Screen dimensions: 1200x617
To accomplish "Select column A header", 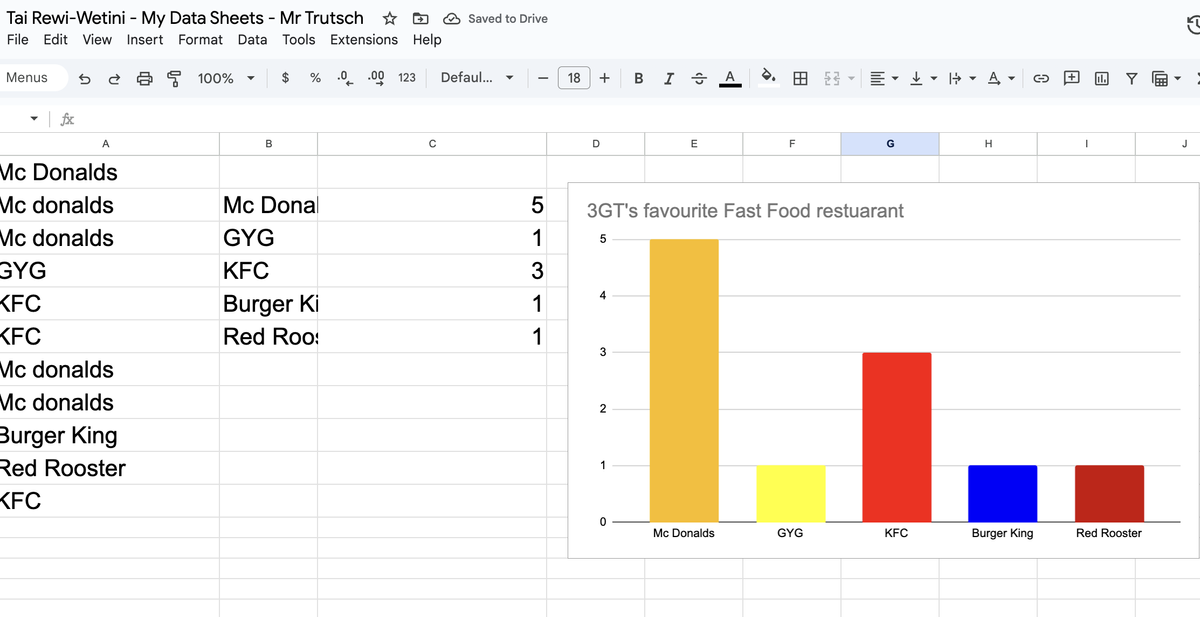I will pyautogui.click(x=107, y=144).
